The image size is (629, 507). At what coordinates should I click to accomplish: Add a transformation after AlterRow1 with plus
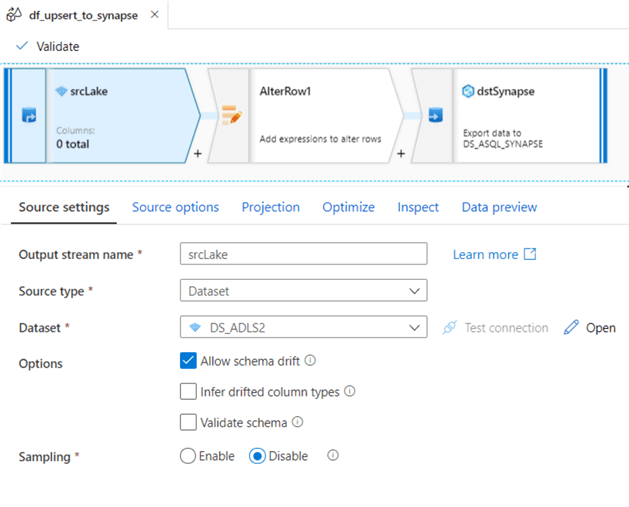point(401,154)
